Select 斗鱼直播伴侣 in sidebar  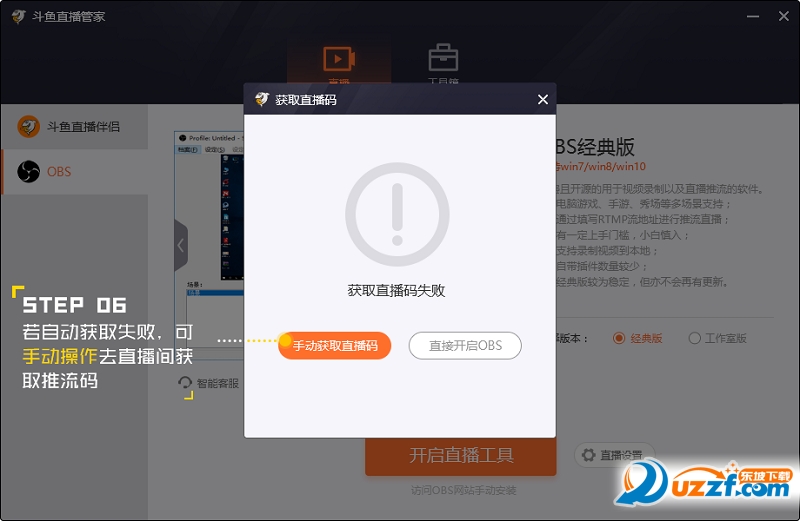point(74,127)
